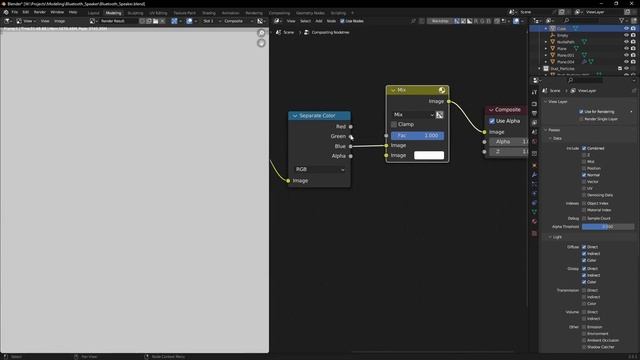Toggle visibility eye of Plane.001 in outliner
The image size is (640, 360).
[x=626, y=55]
